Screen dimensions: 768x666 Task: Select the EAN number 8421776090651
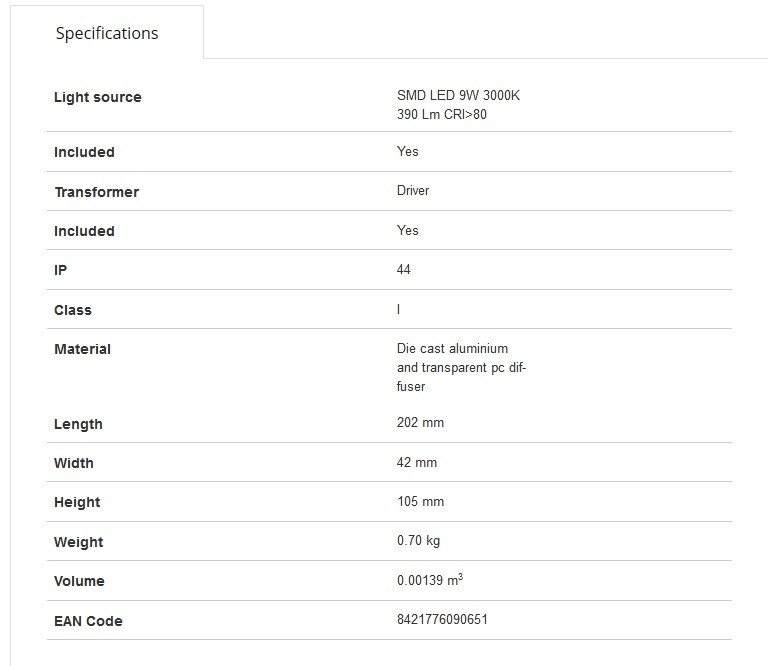pos(442,620)
